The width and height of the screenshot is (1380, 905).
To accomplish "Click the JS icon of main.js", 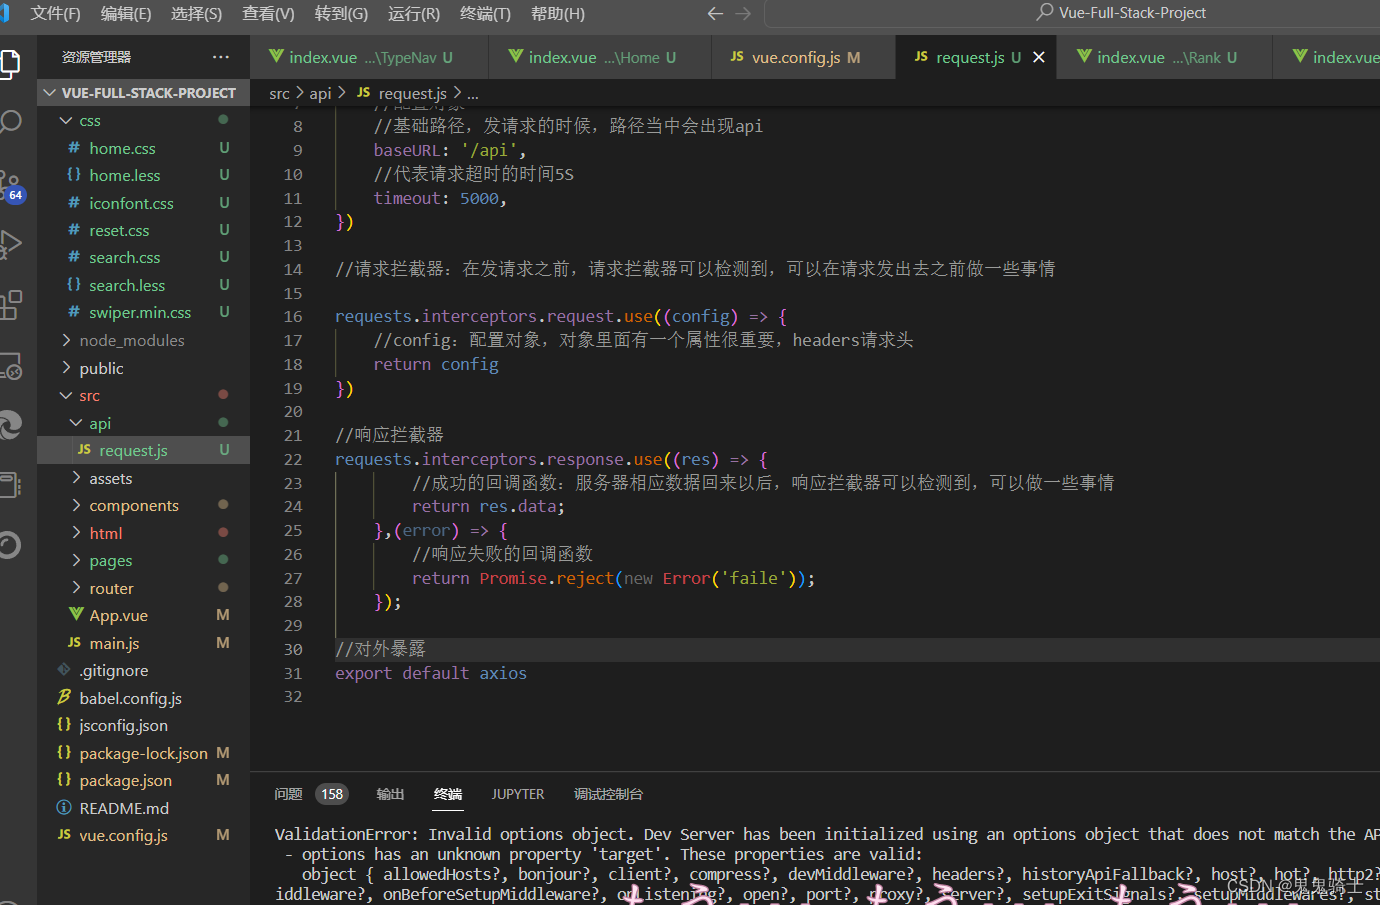I will pos(74,642).
